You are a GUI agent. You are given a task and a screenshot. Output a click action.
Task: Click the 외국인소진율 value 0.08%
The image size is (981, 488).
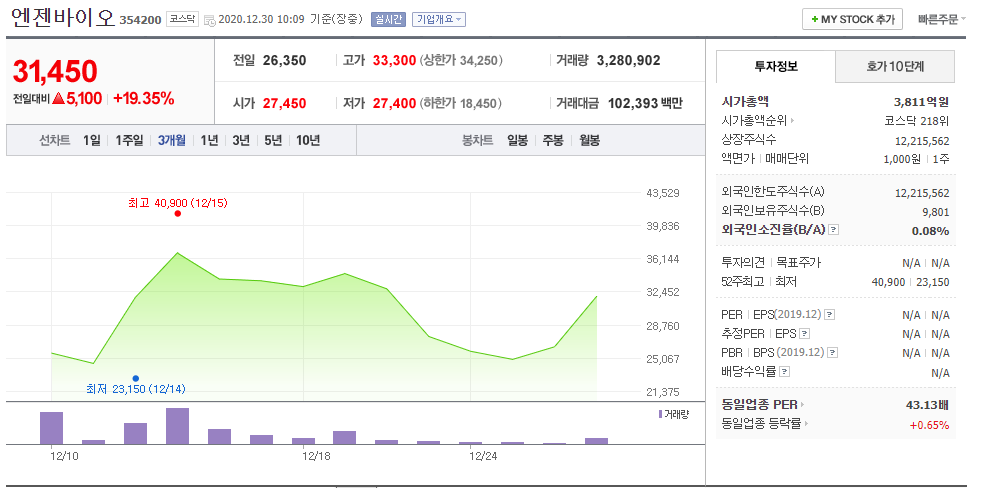930,231
